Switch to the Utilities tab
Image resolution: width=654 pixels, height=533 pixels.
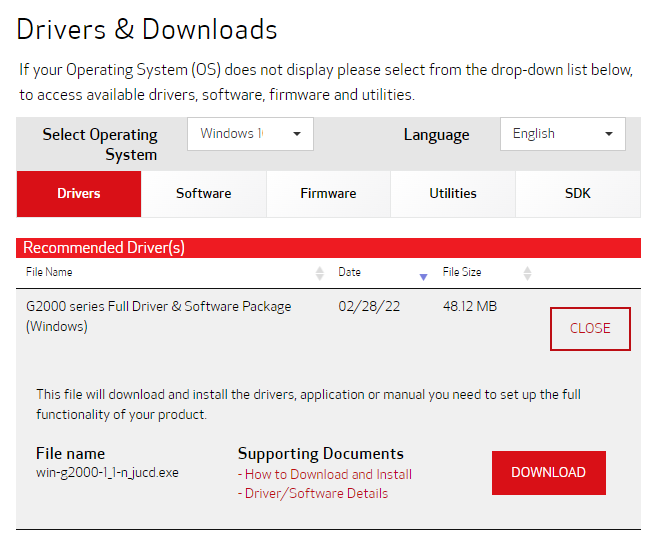(453, 194)
